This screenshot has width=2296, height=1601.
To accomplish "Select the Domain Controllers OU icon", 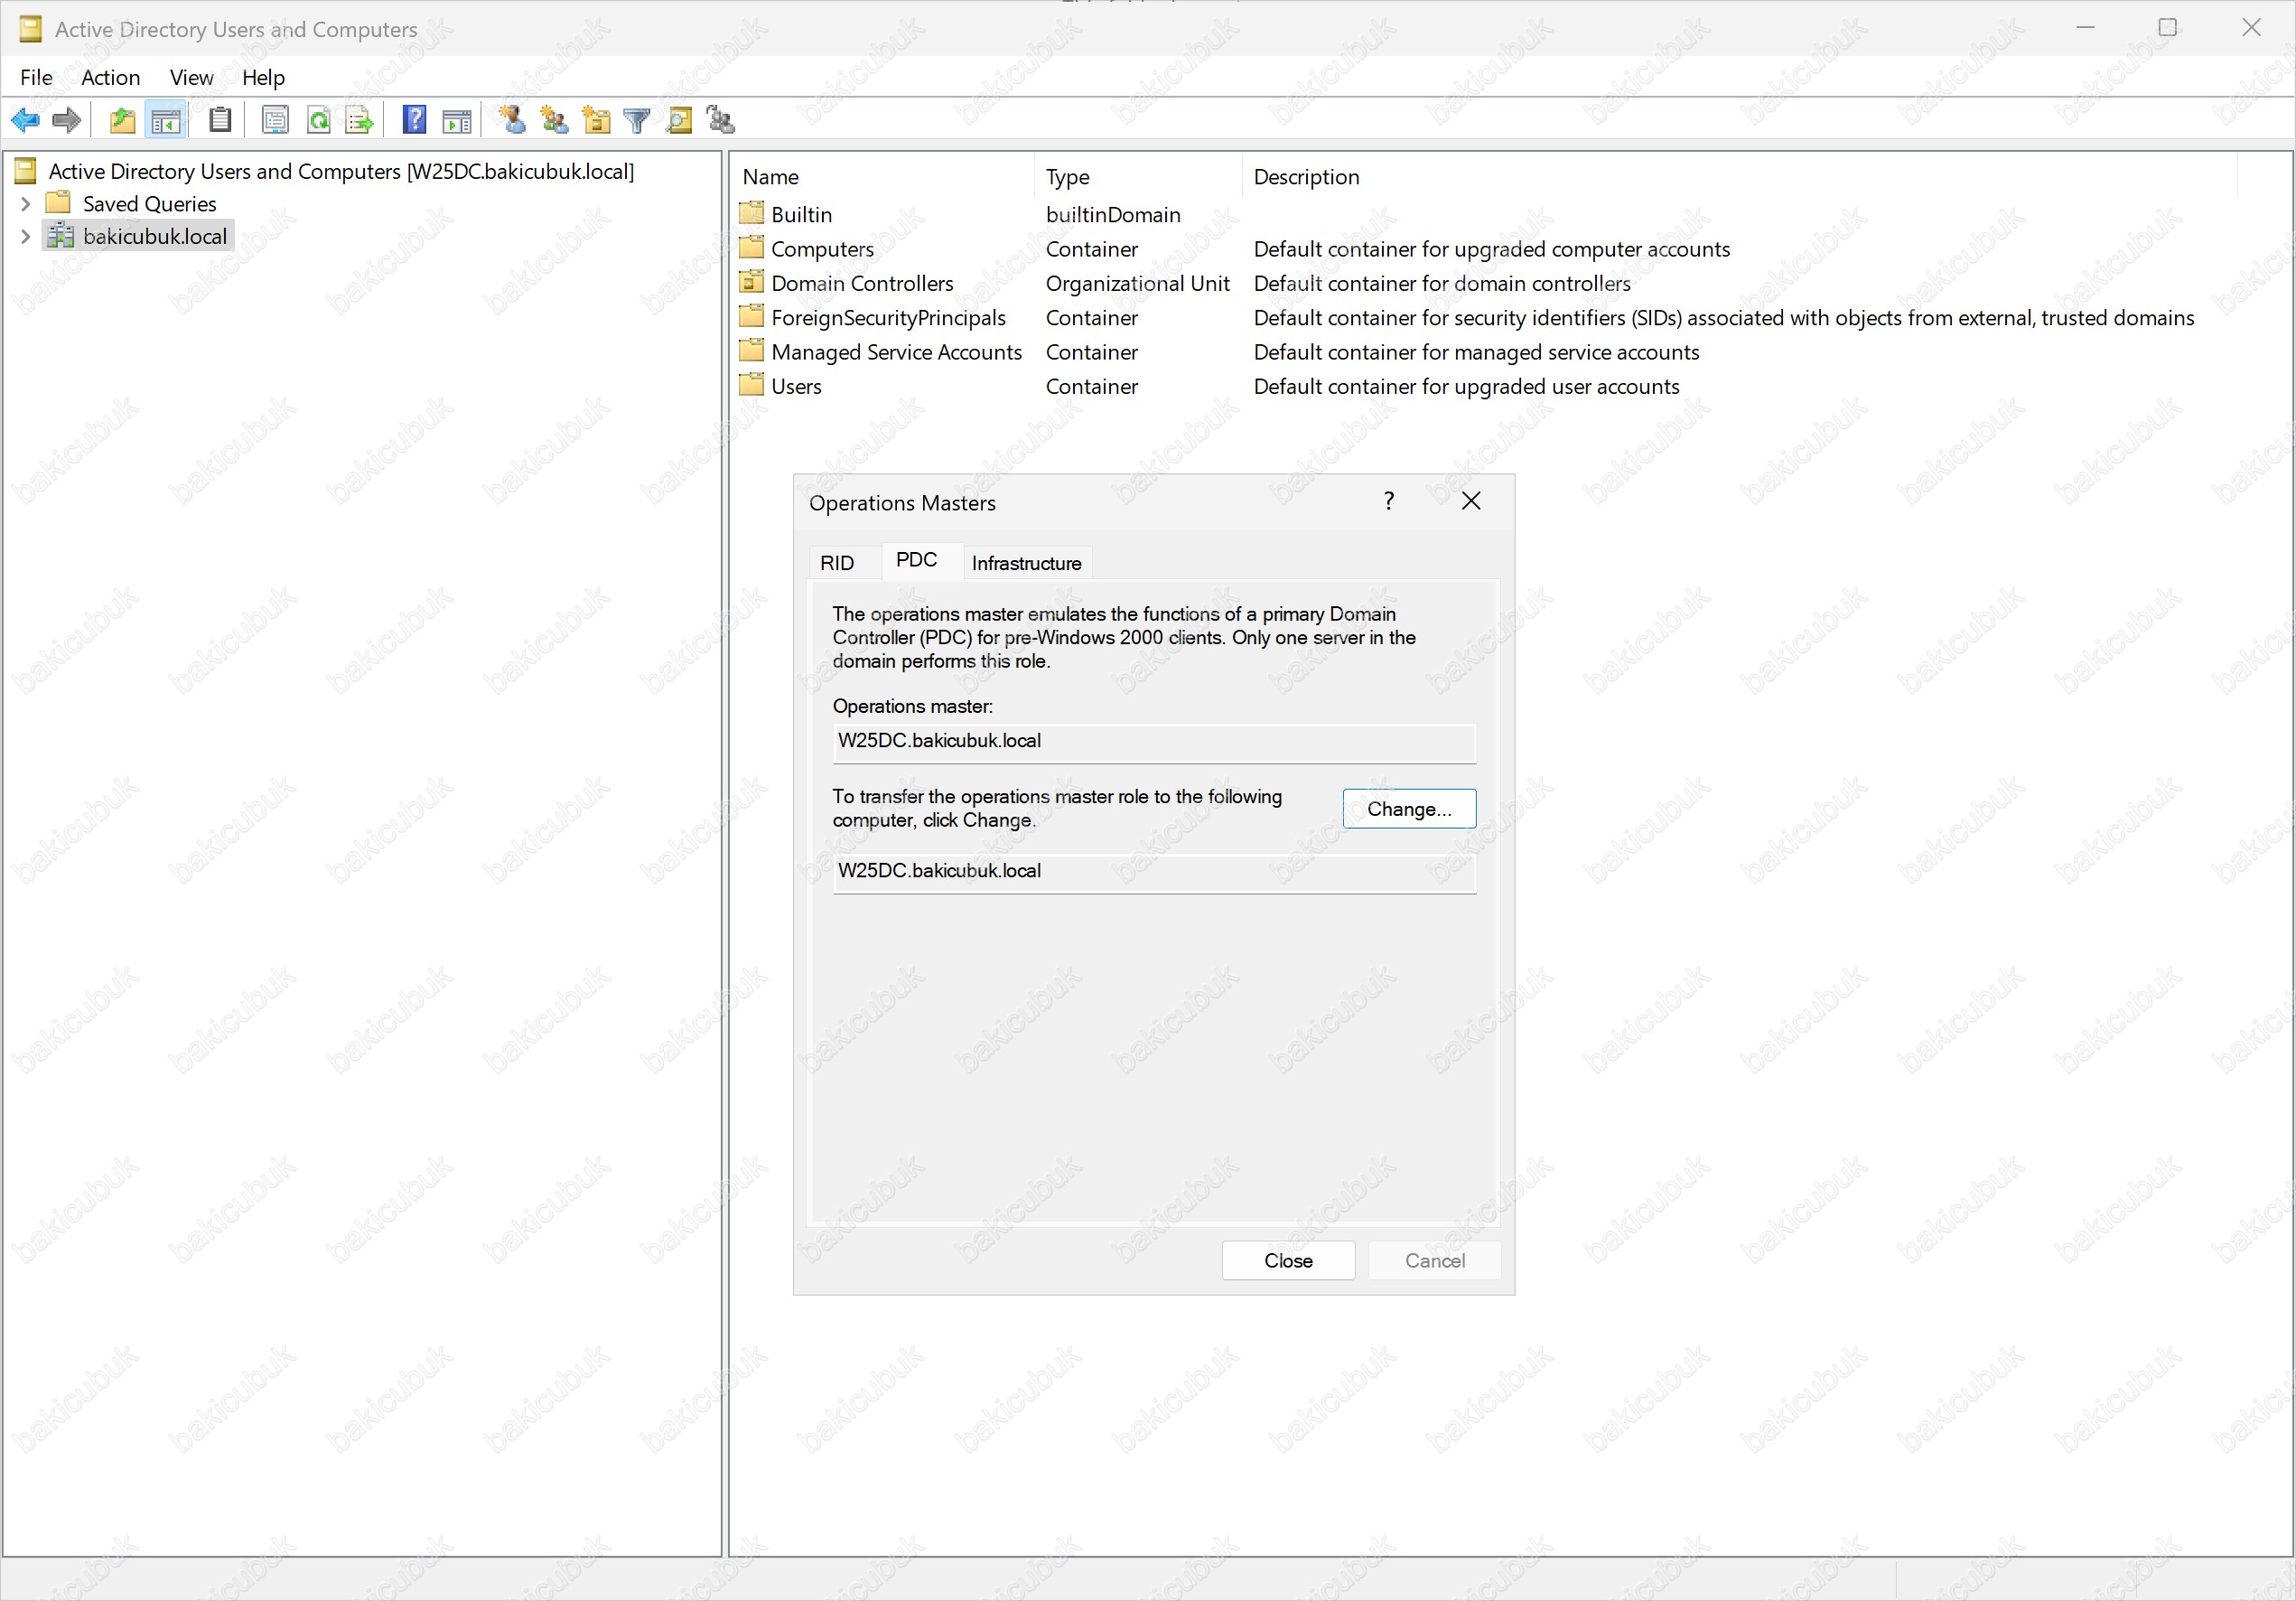I will [x=752, y=283].
